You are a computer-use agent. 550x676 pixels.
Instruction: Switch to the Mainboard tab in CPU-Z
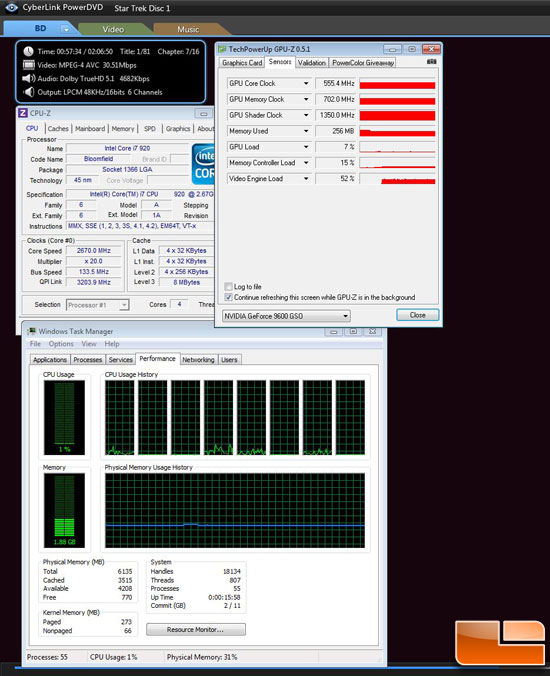pyautogui.click(x=90, y=128)
